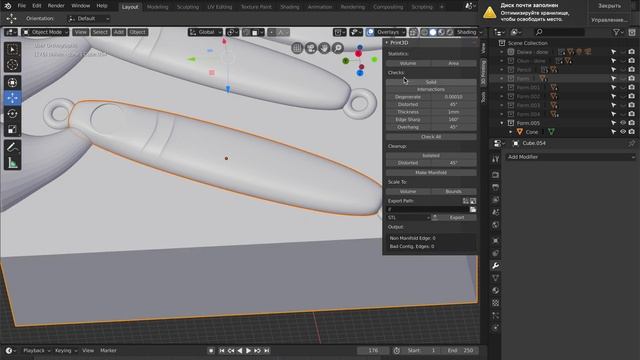
Task: Open the Object Mode dropdown
Action: tap(45, 32)
